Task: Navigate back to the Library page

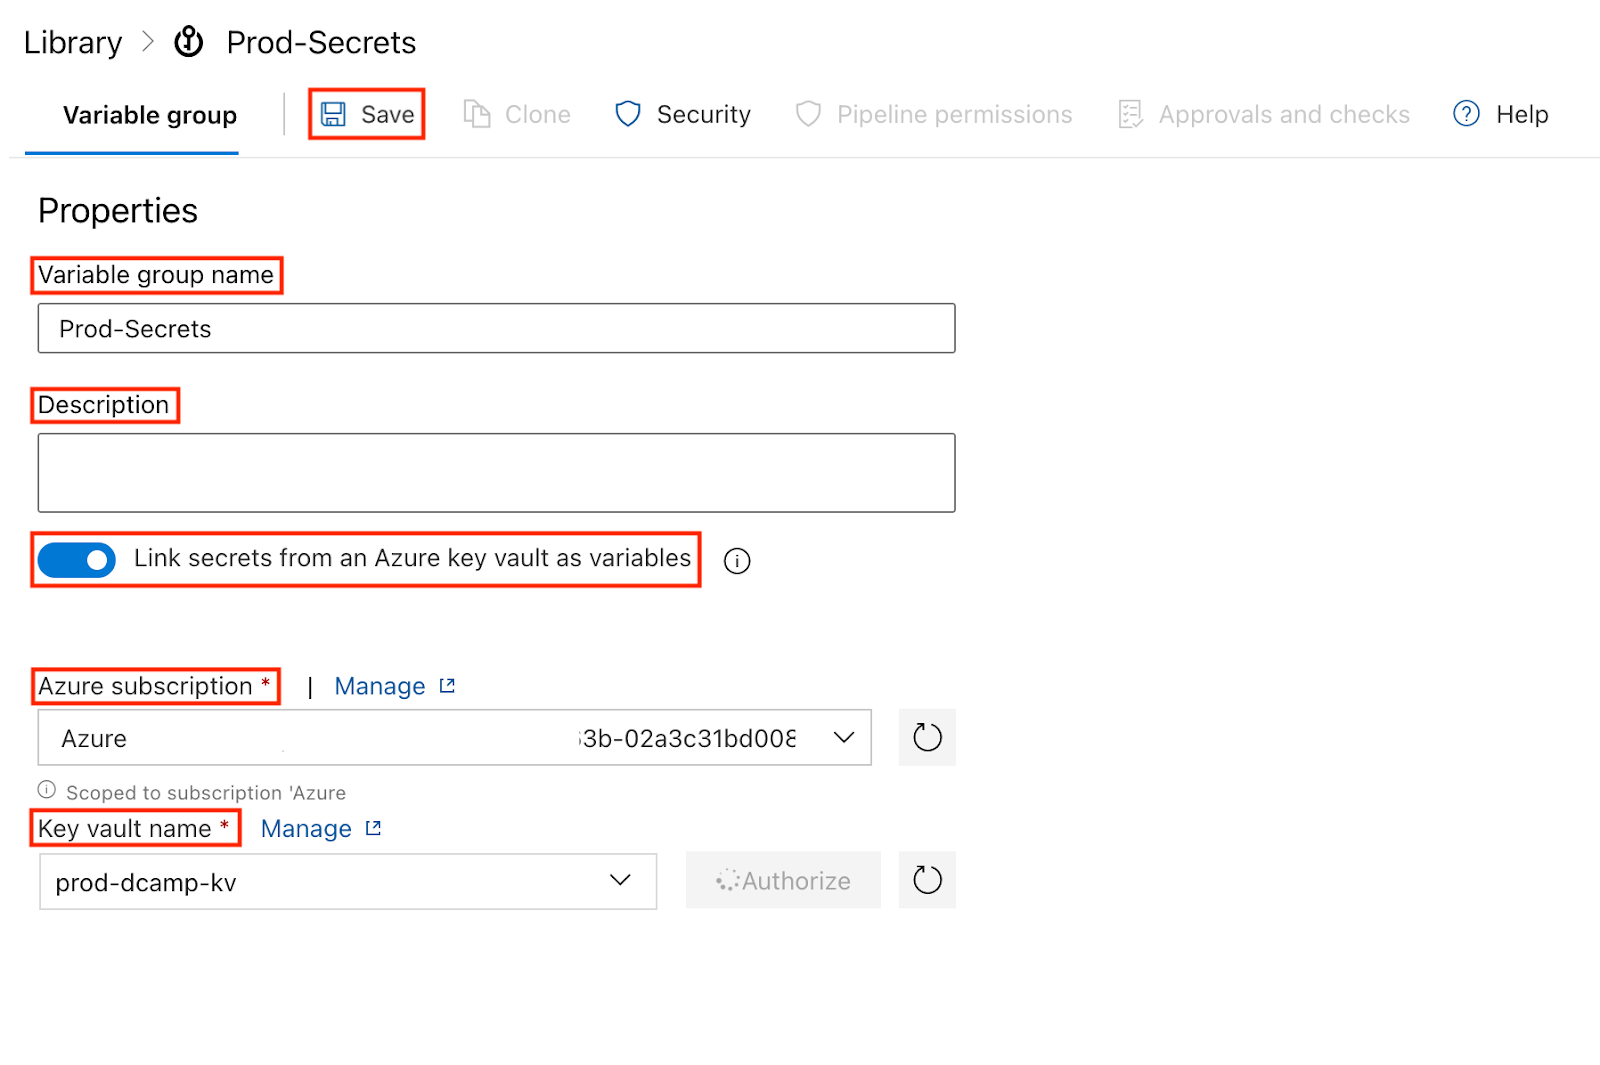Action: click(x=71, y=42)
